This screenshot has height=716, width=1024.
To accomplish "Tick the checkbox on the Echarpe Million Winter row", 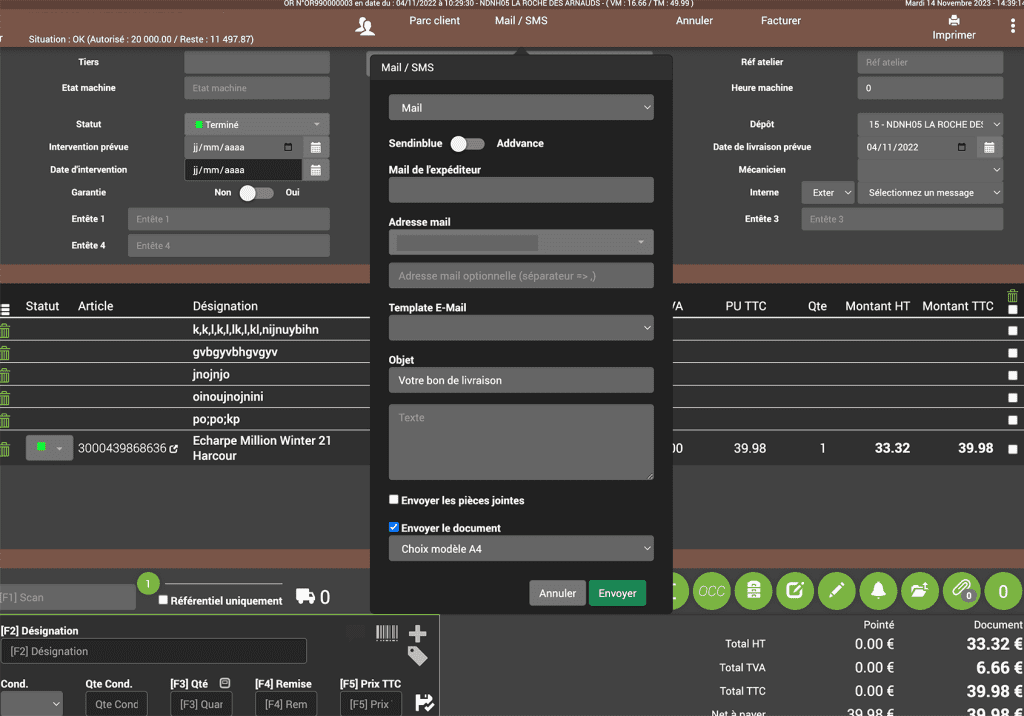I will click(x=1013, y=449).
